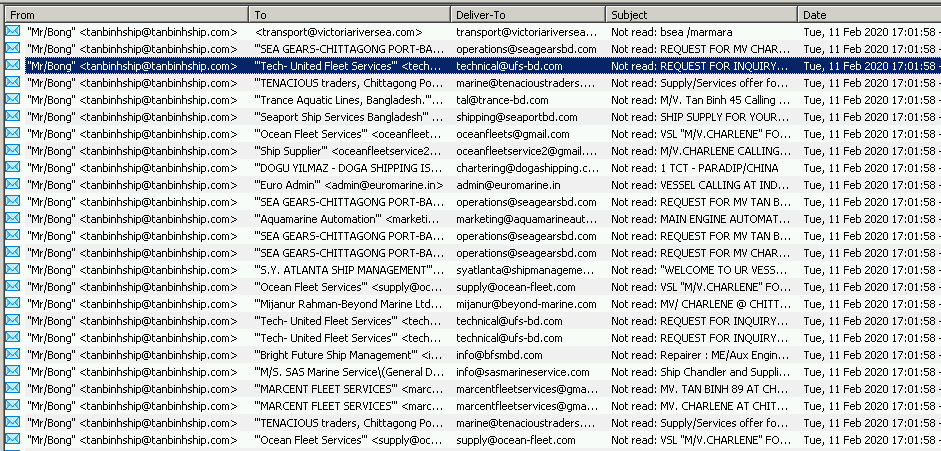Click the mijanur@beyond-marine.com address

pos(526,304)
